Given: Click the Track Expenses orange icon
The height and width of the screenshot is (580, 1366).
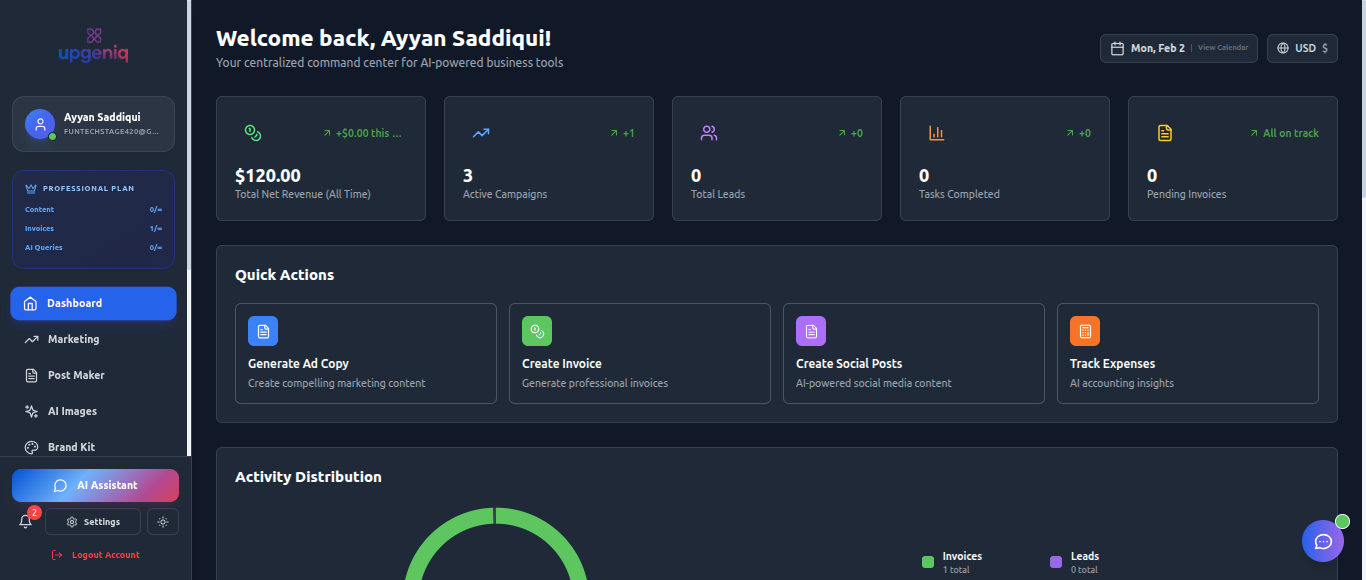Looking at the screenshot, I should tap(1084, 330).
